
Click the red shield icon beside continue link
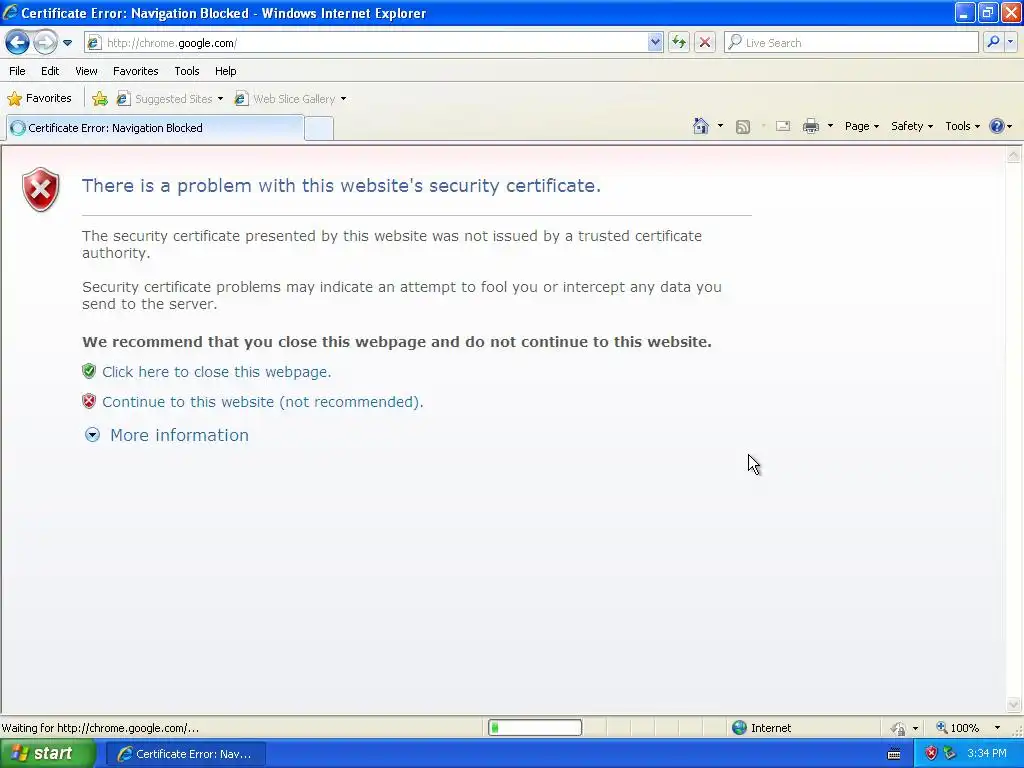pyautogui.click(x=89, y=401)
